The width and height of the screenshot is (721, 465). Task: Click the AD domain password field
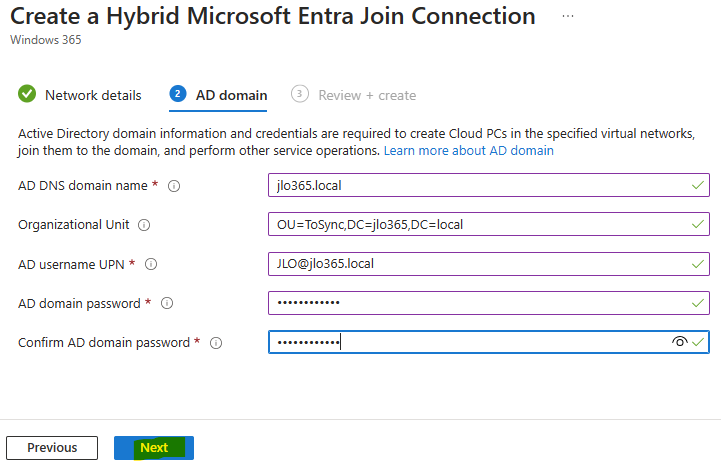(489, 303)
